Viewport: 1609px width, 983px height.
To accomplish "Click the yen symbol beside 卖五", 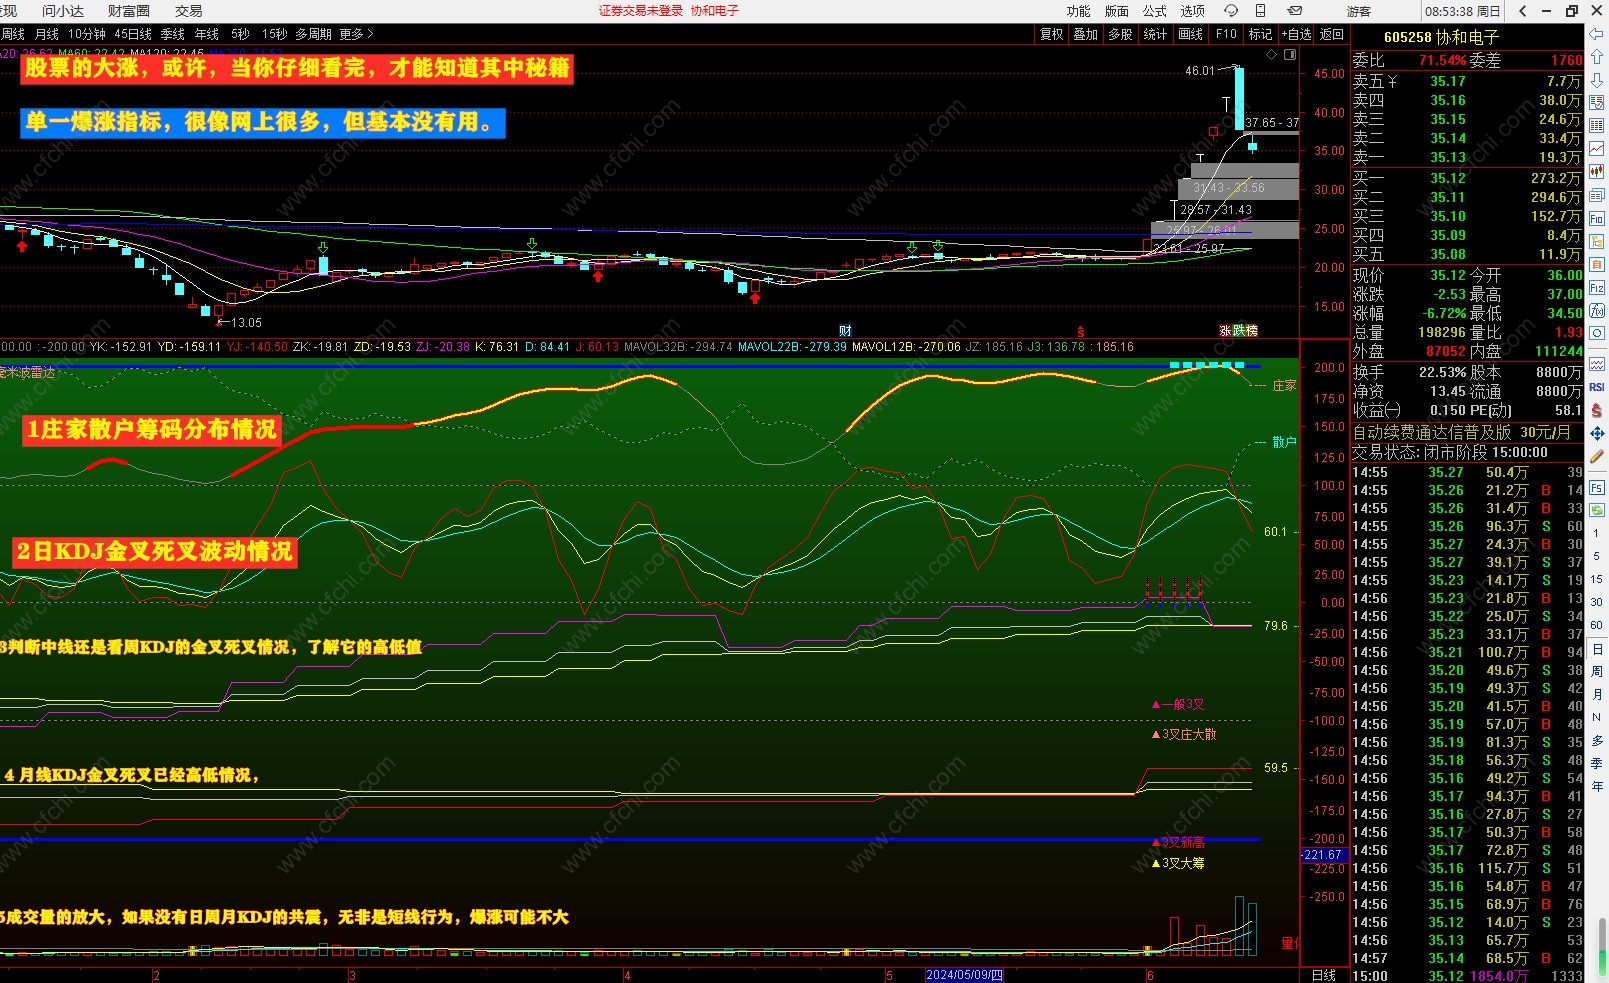I will [x=1392, y=81].
